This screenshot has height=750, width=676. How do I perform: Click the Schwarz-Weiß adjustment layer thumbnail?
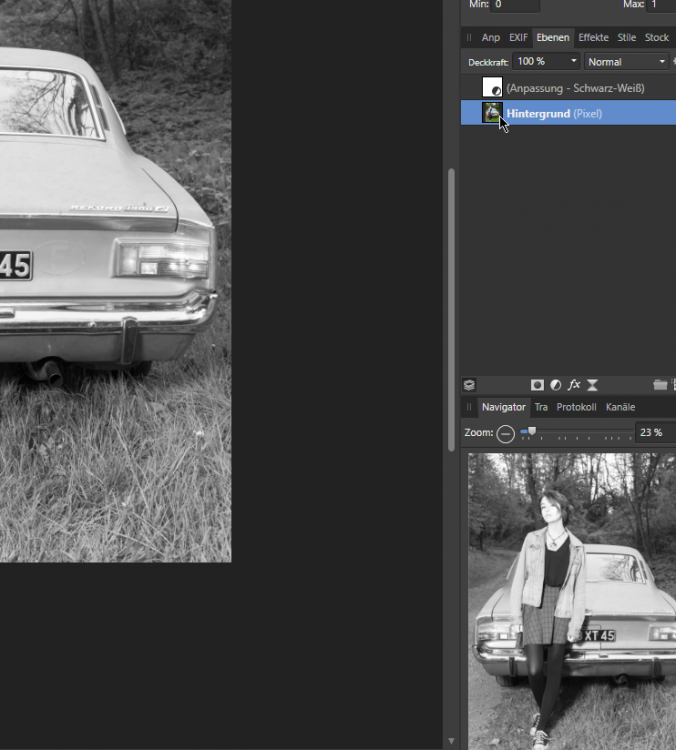pos(492,88)
